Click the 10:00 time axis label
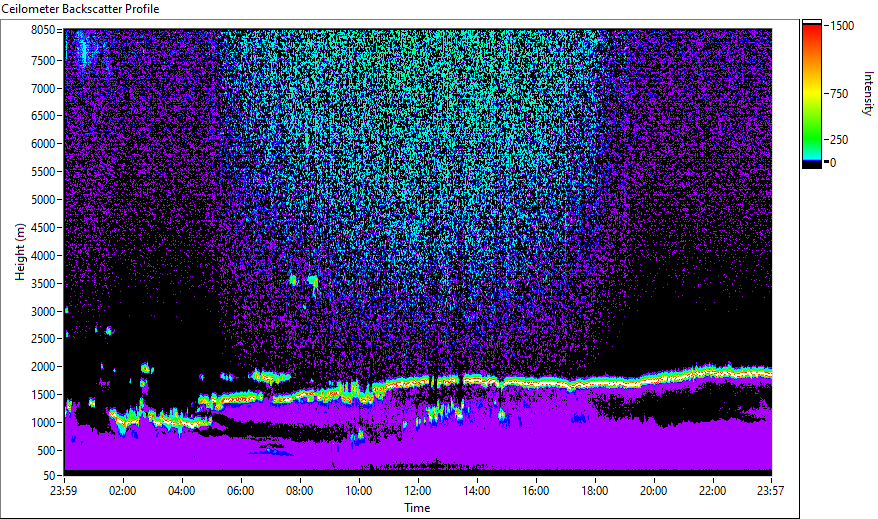This screenshot has width=878, height=519. pyautogui.click(x=358, y=491)
